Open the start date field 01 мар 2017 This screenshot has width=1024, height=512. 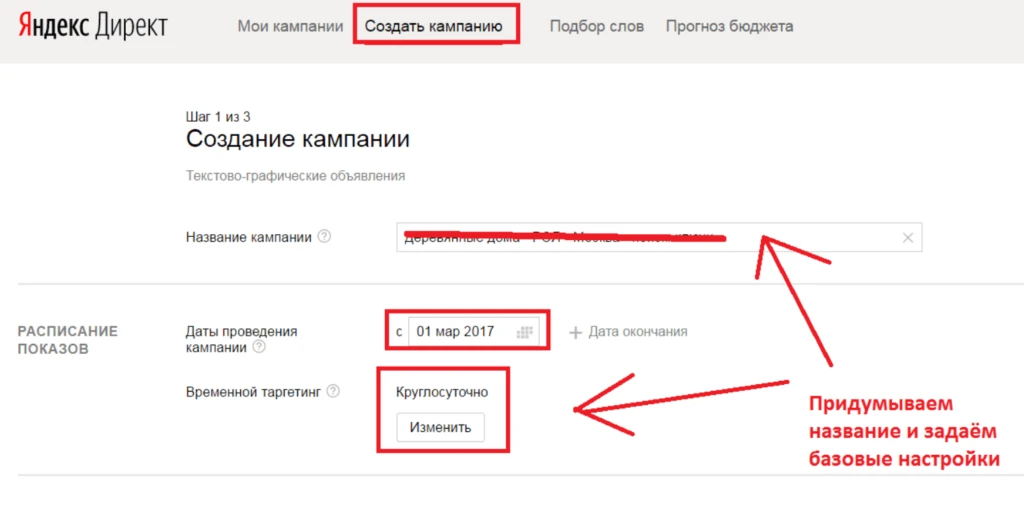pos(473,332)
